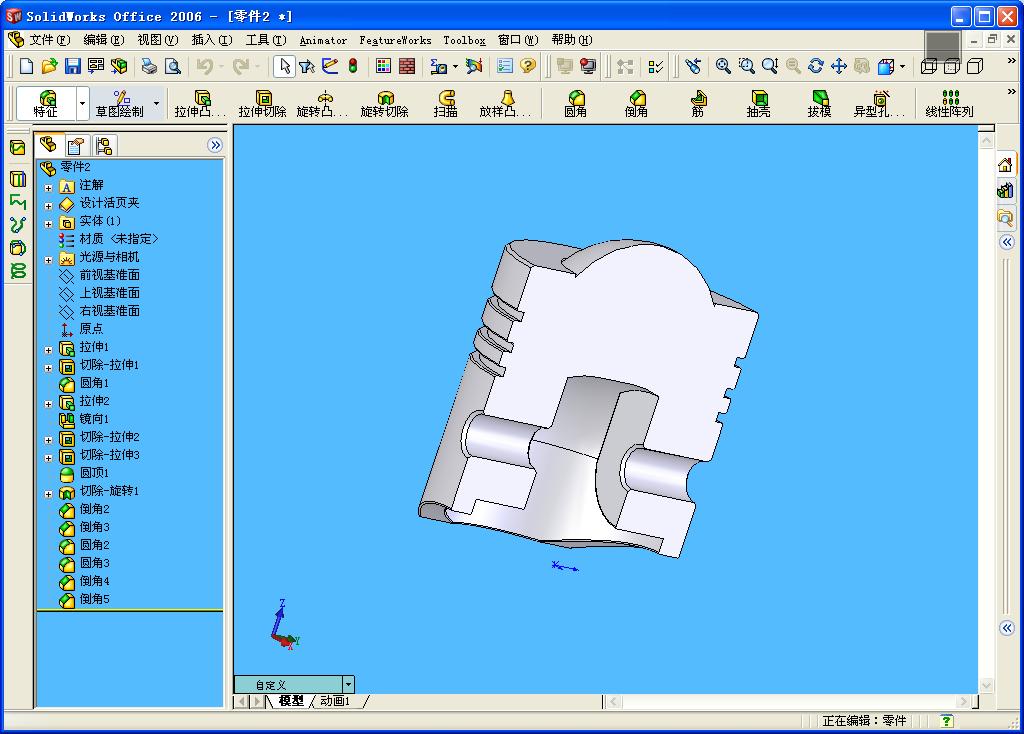Select the 前视基准面 plane in the tree

point(100,275)
